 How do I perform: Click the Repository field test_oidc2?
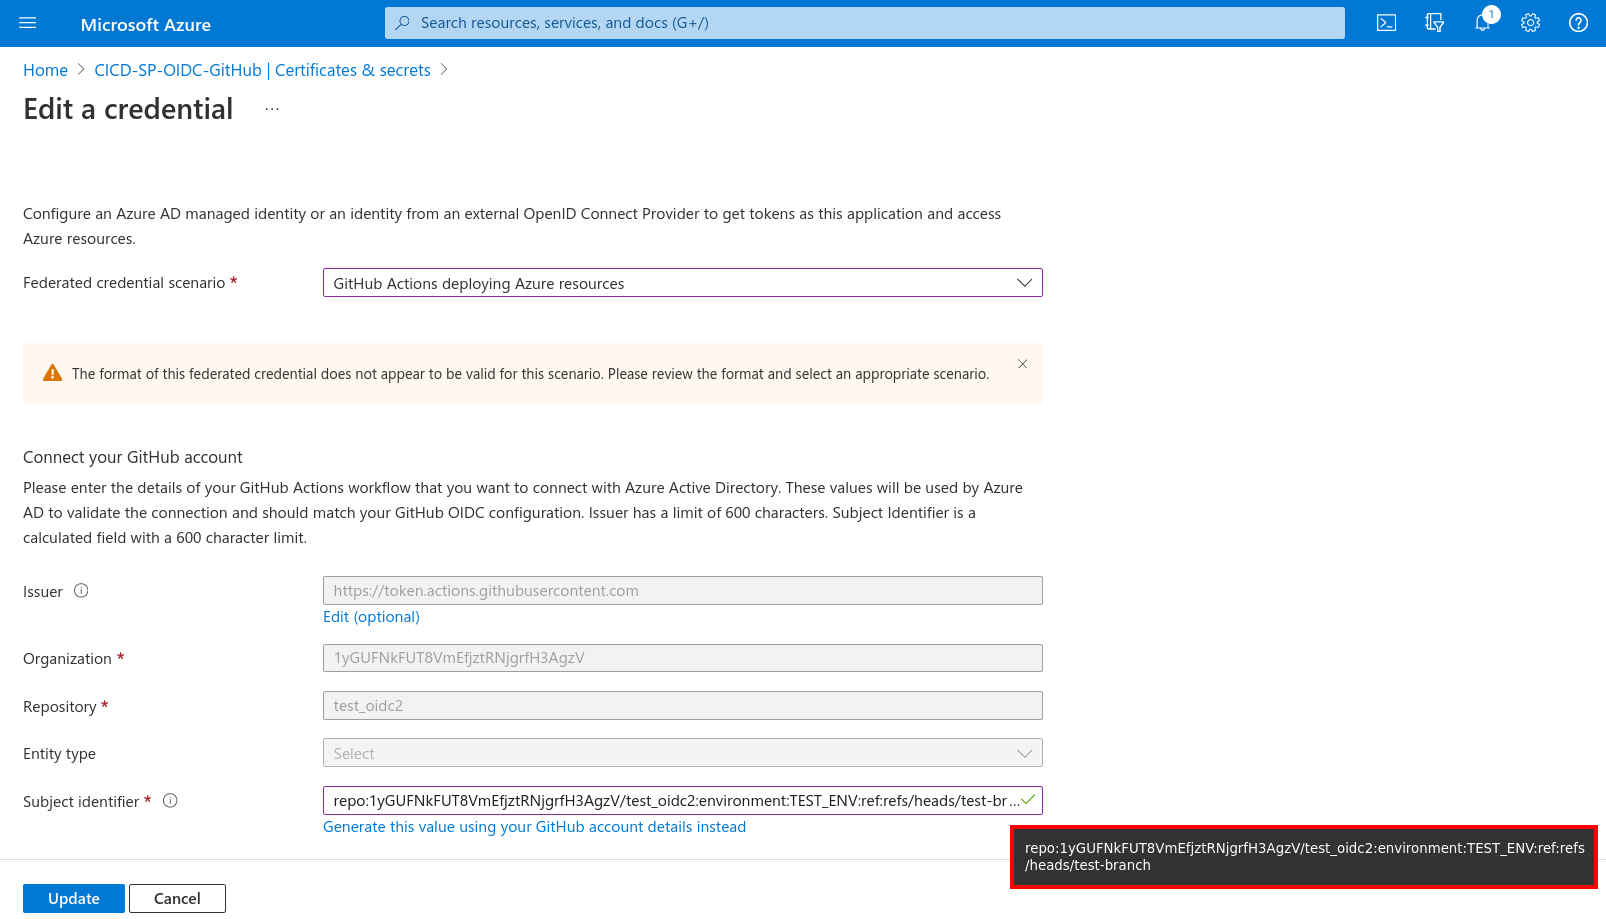682,706
